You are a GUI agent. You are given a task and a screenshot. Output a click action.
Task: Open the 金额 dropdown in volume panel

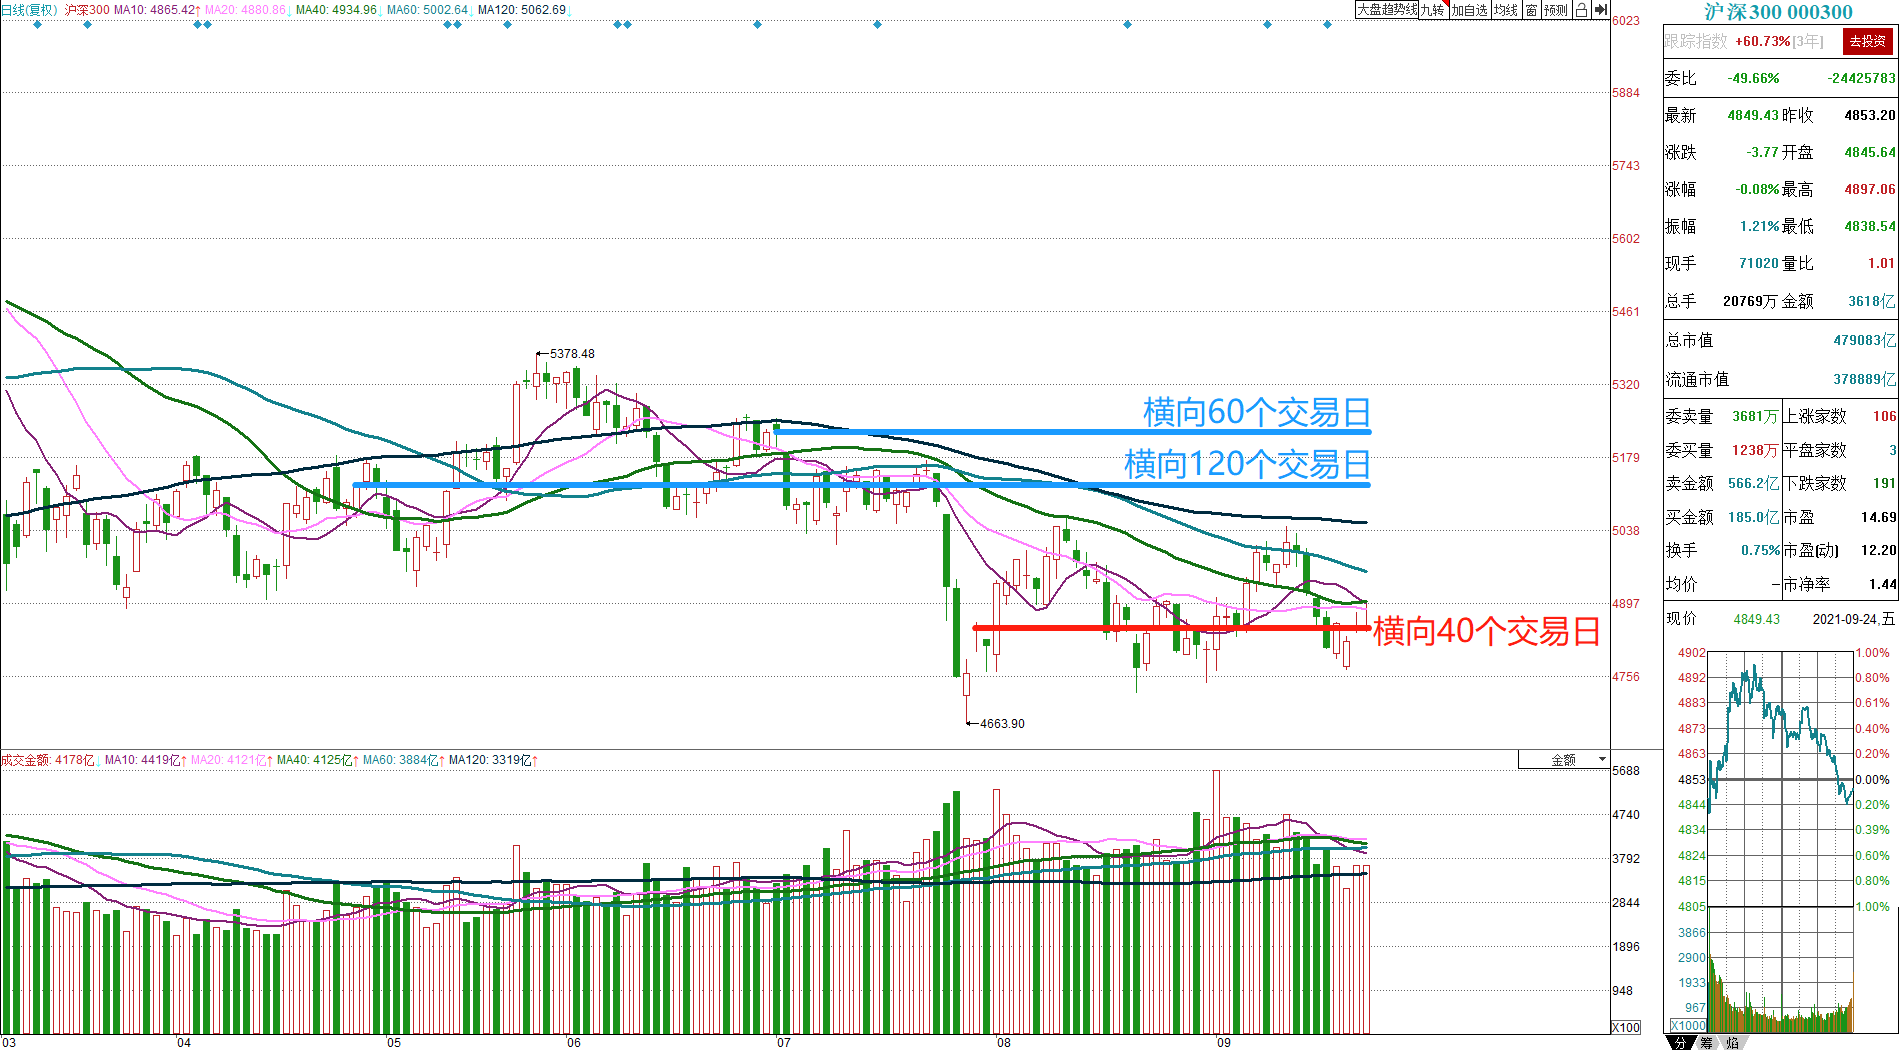1563,760
